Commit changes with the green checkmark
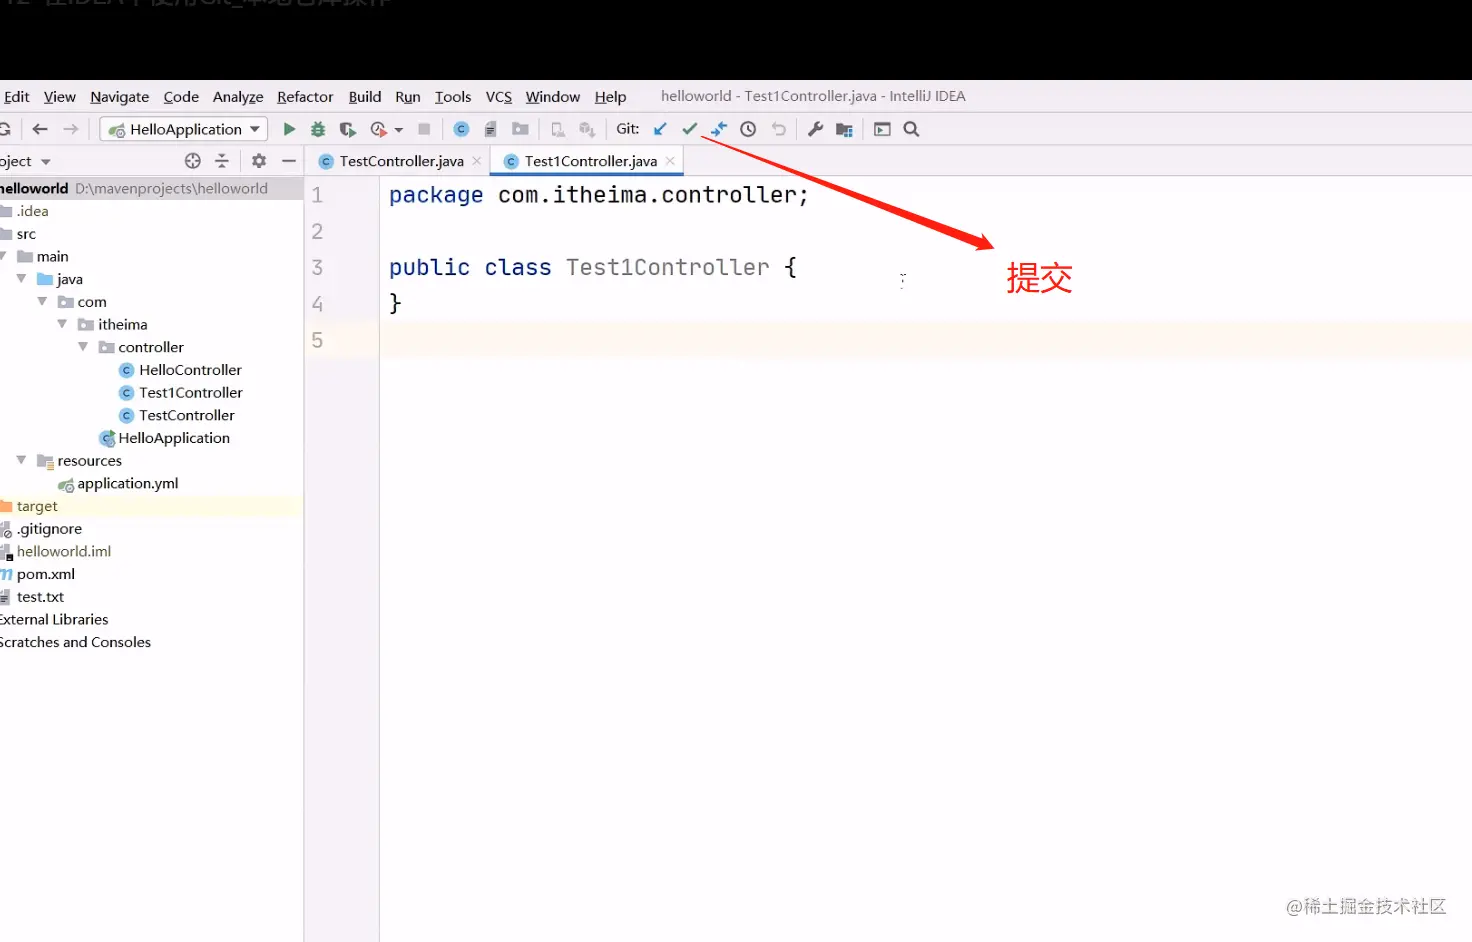This screenshot has width=1472, height=942. pyautogui.click(x=689, y=129)
